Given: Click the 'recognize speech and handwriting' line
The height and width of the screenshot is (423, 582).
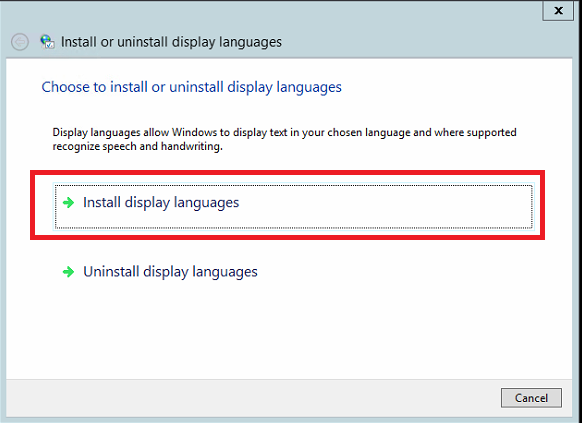Looking at the screenshot, I should coord(137,146).
